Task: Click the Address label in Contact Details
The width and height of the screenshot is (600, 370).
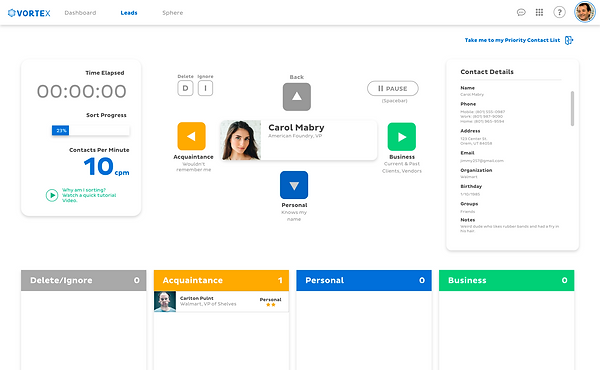Action: [x=470, y=131]
